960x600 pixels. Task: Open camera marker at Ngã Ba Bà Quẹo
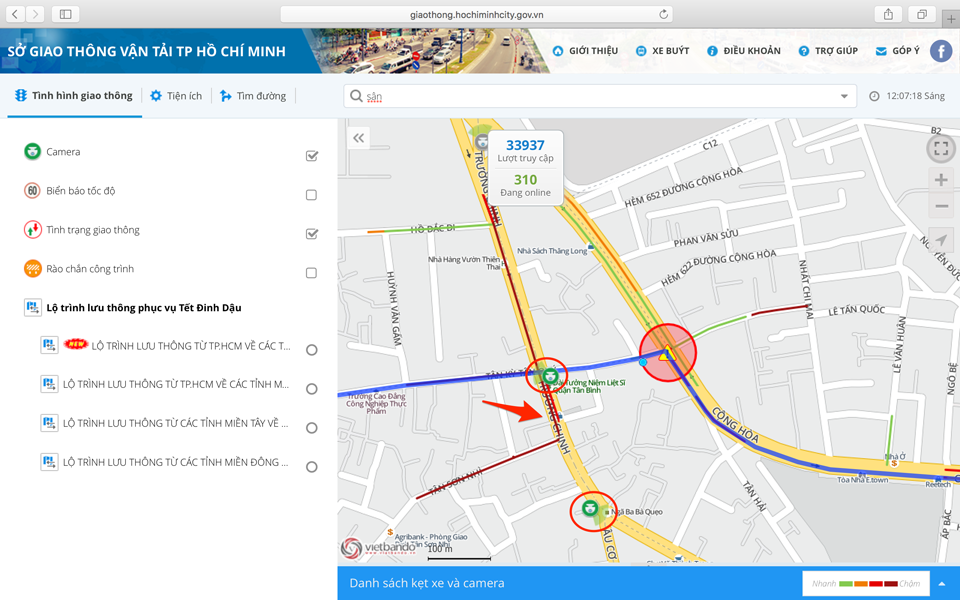tap(590, 508)
